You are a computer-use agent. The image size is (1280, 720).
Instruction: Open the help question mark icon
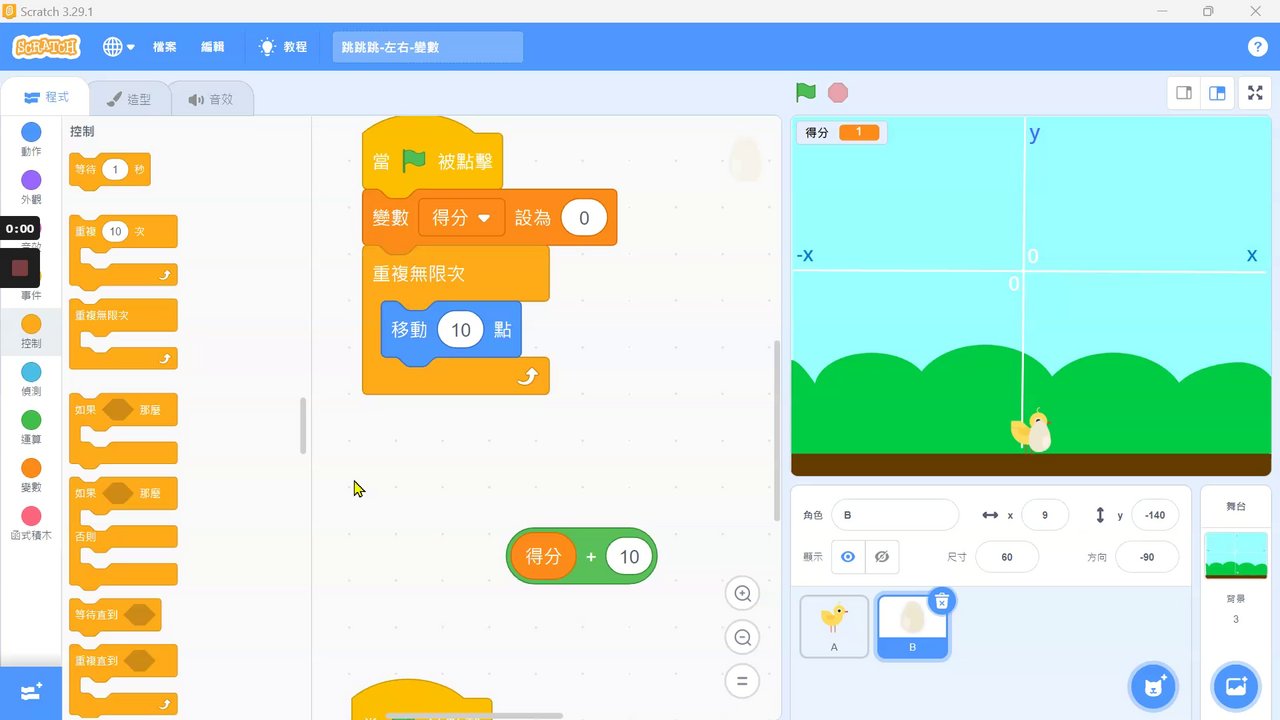click(x=1258, y=47)
